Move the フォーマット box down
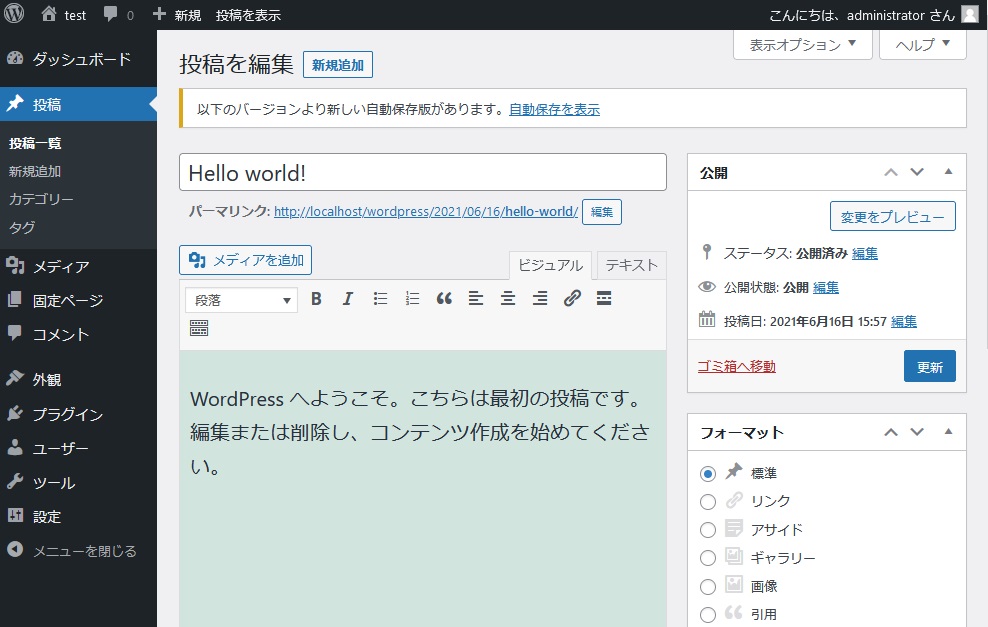 click(x=917, y=432)
